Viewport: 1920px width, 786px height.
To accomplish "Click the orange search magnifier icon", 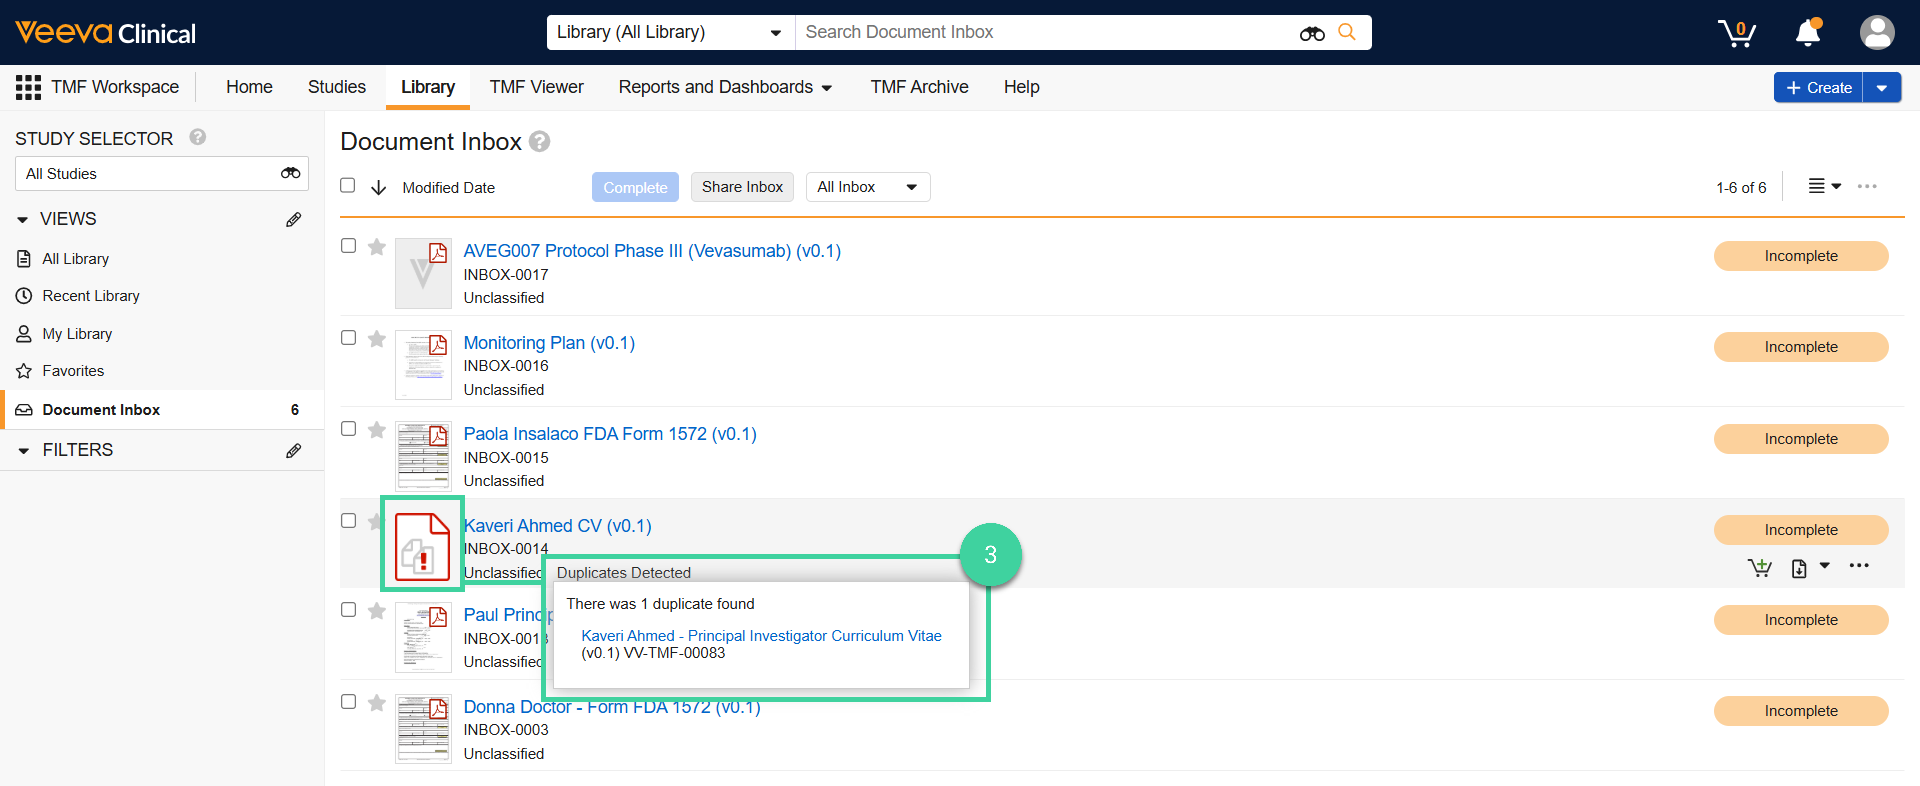I will 1347,32.
